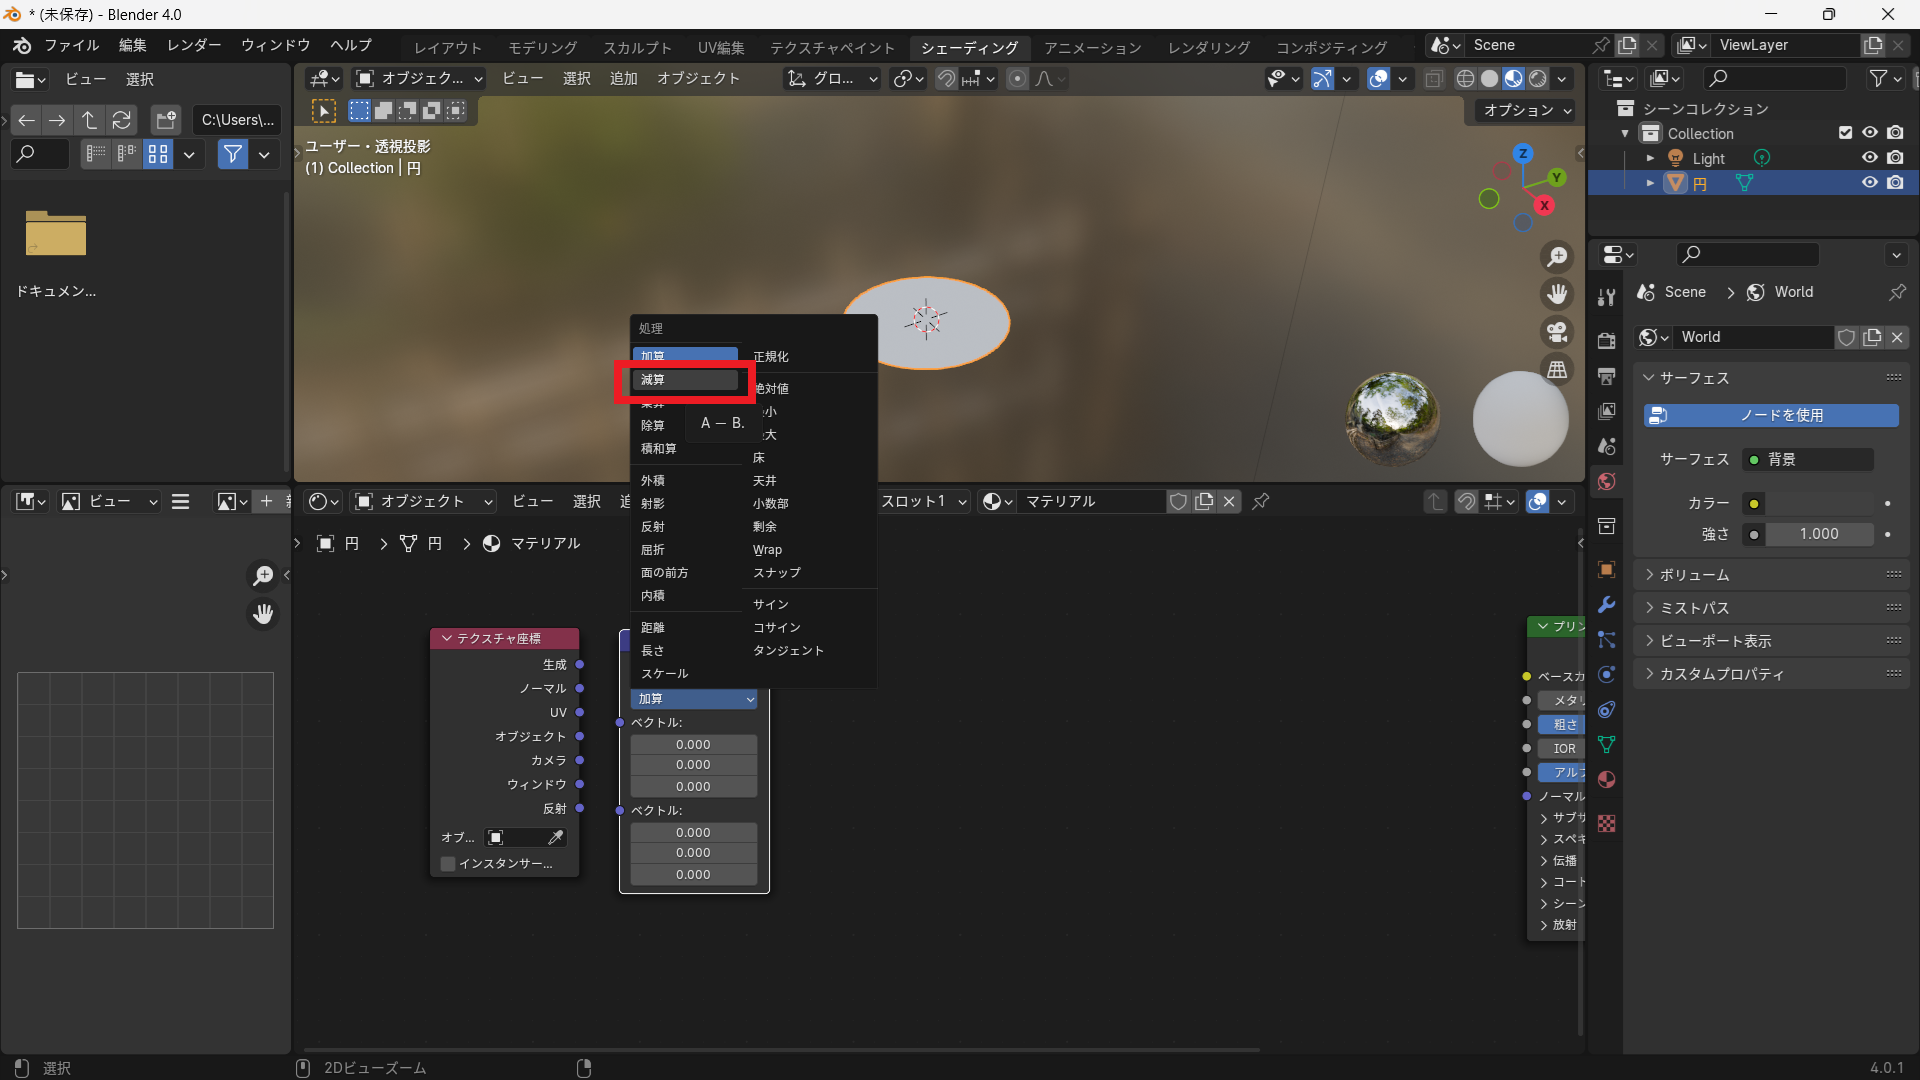1920x1080 pixels.
Task: Open the 加算 operation dropdown on node
Action: coord(694,699)
